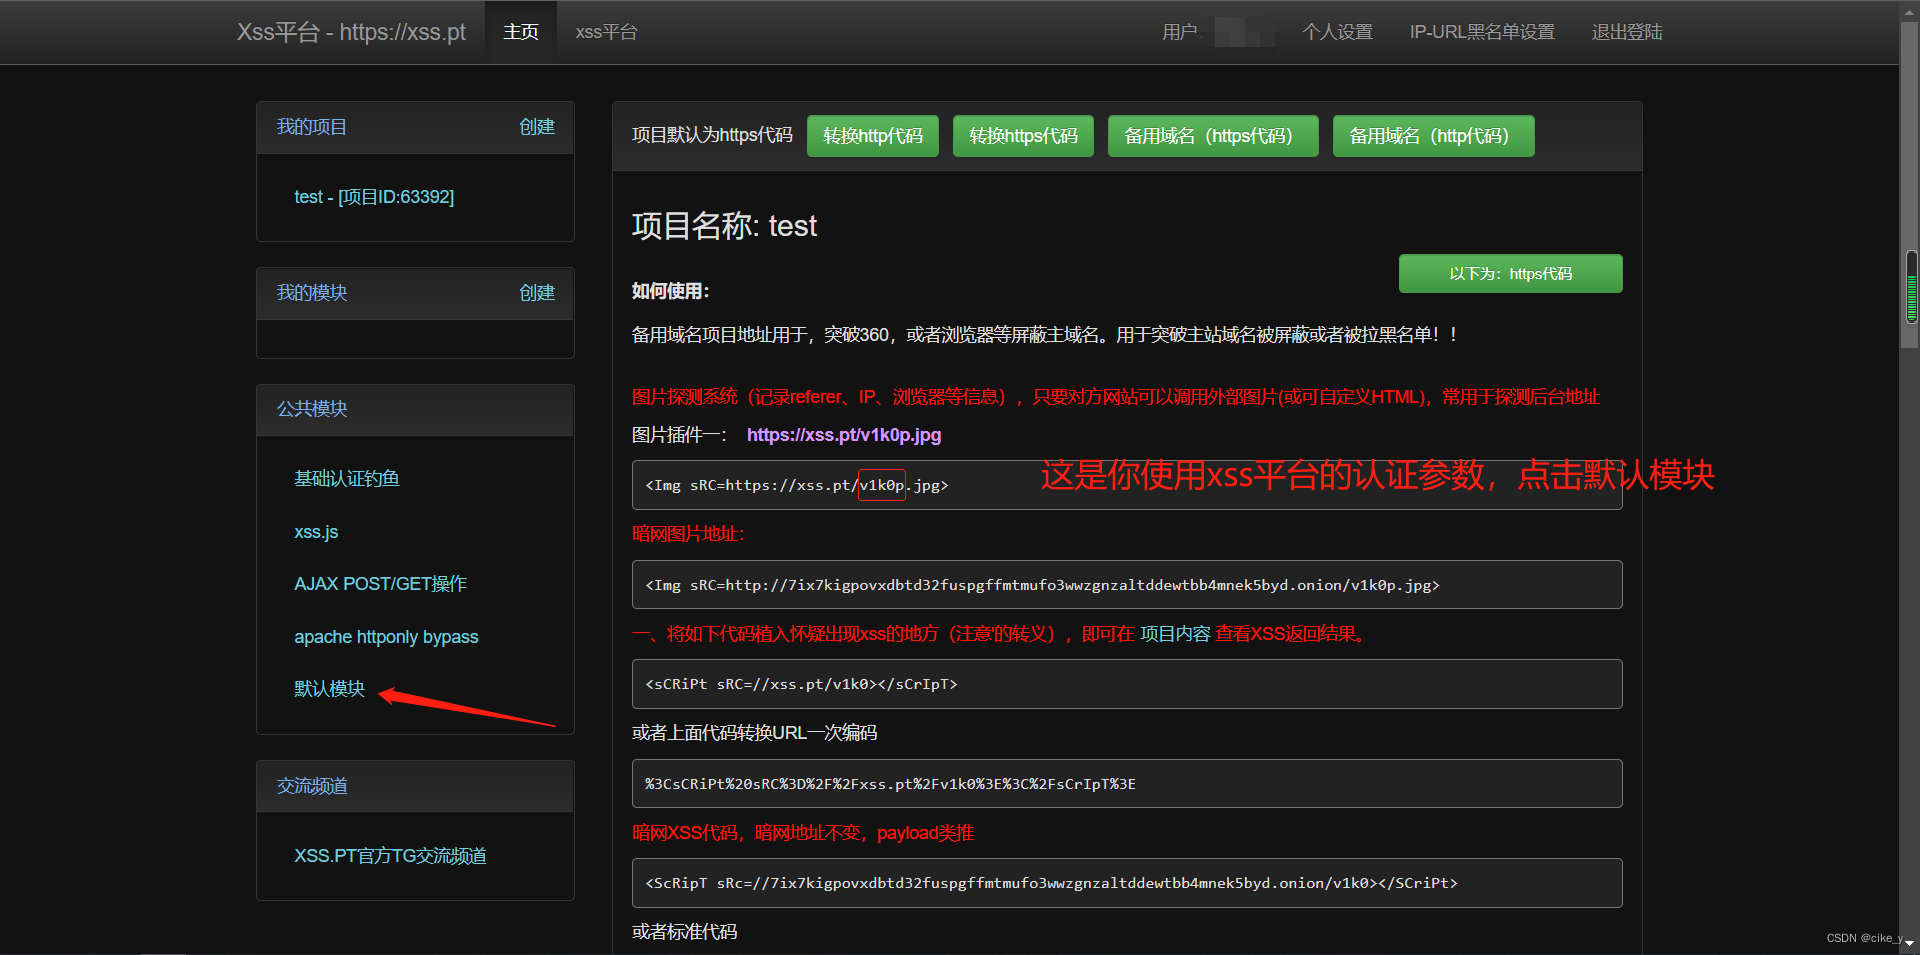Open project test - [项目ID:63392]
This screenshot has height=955, width=1920.
(x=374, y=197)
